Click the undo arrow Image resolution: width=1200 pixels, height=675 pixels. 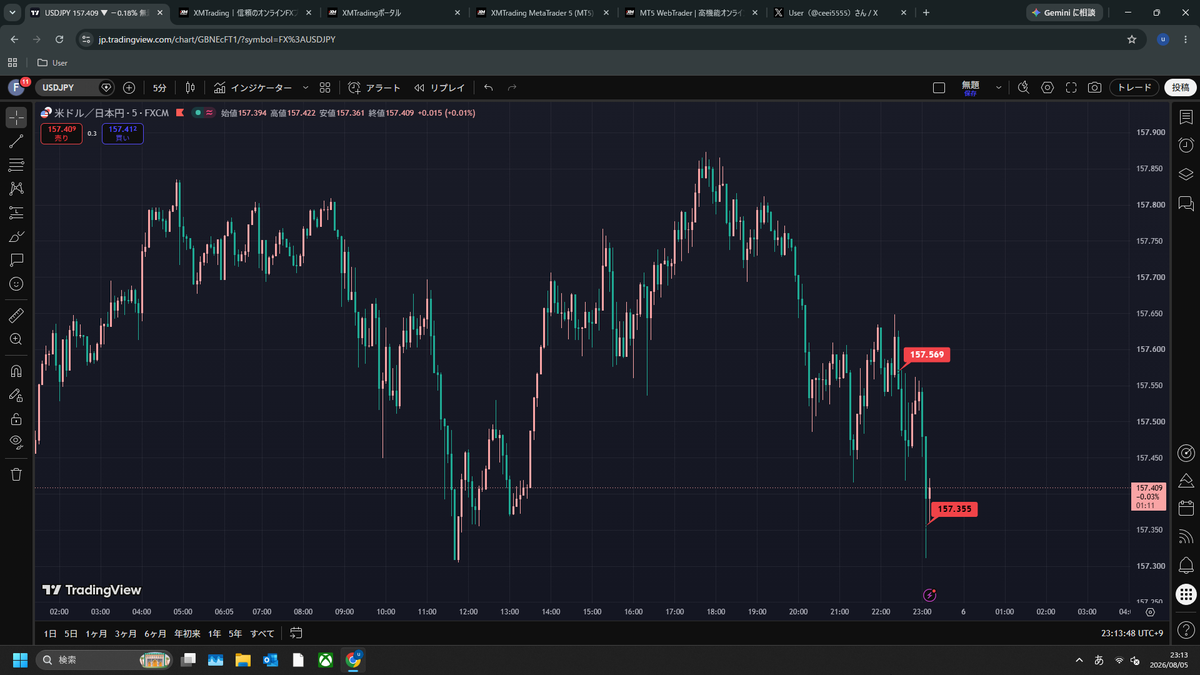488,88
